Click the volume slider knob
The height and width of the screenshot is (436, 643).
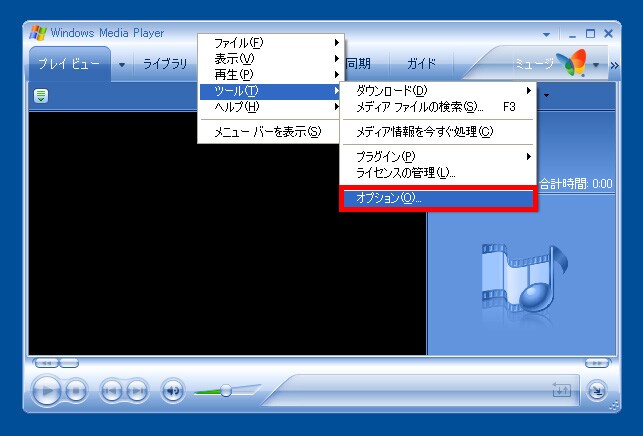point(226,390)
